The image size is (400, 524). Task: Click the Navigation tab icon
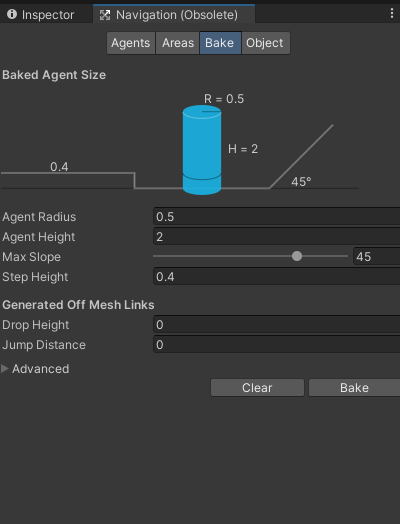point(105,15)
